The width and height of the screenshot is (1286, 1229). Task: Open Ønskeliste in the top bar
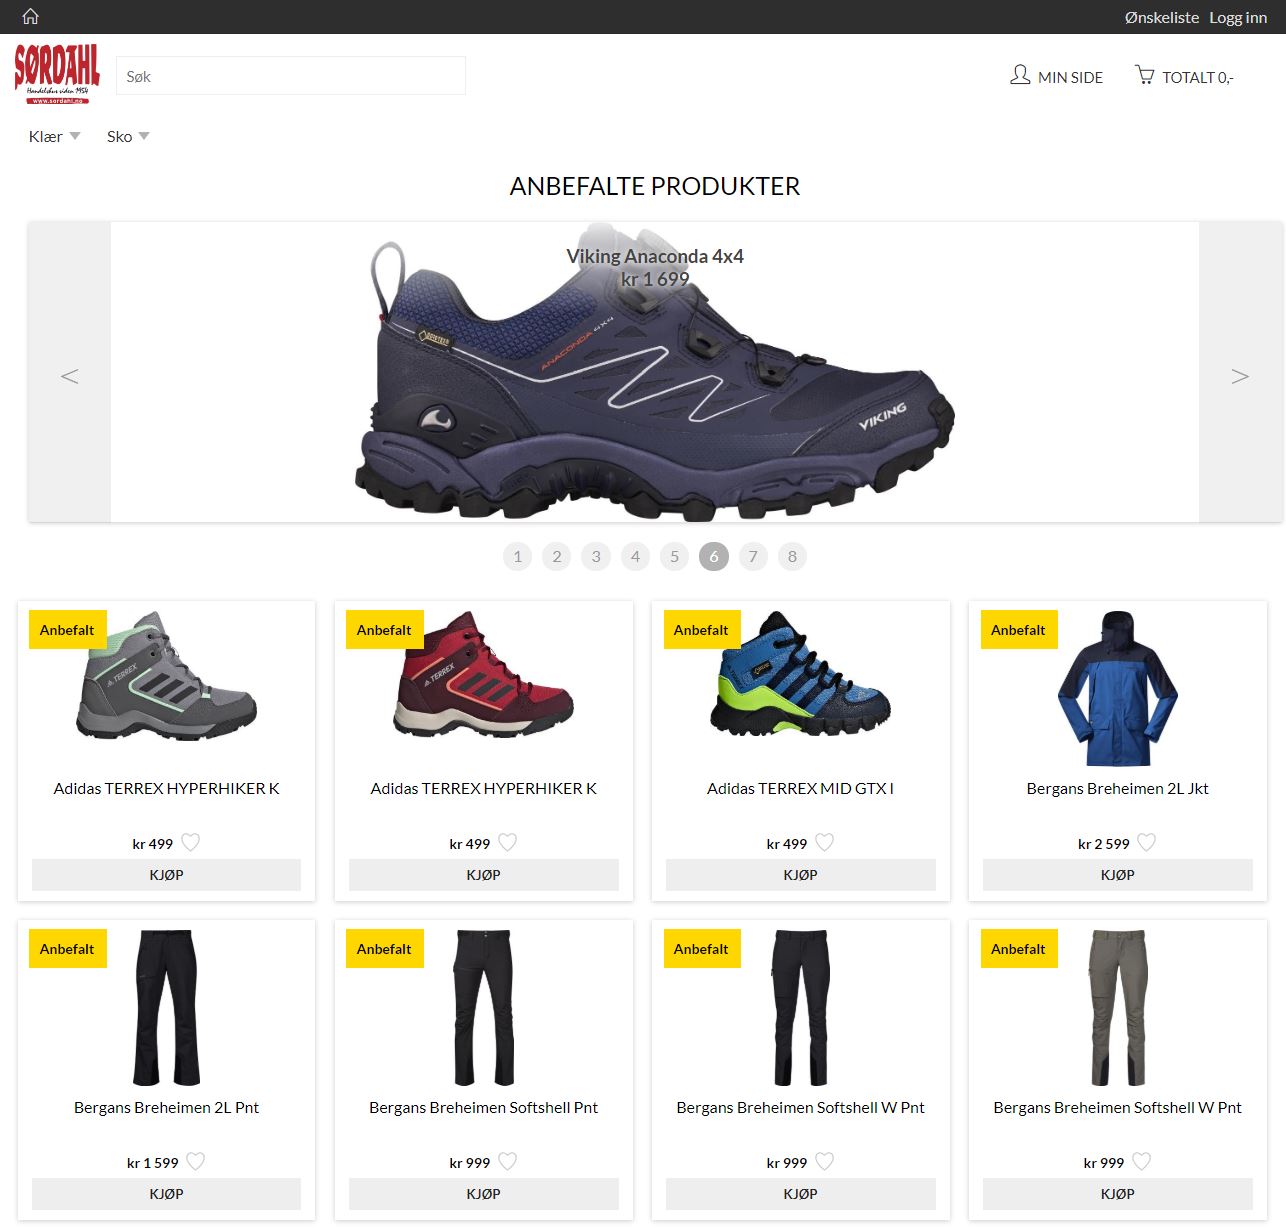(x=1161, y=17)
